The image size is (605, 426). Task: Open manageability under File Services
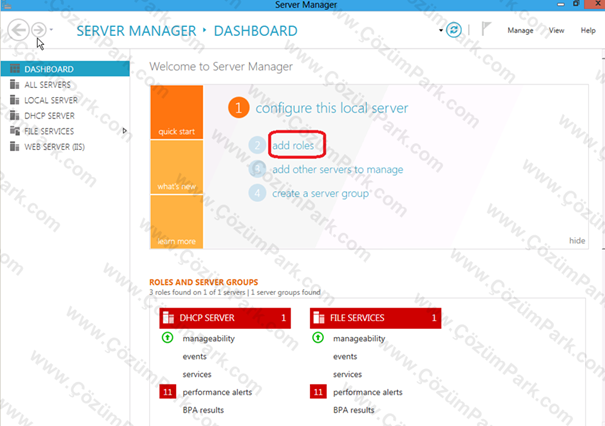tap(359, 338)
